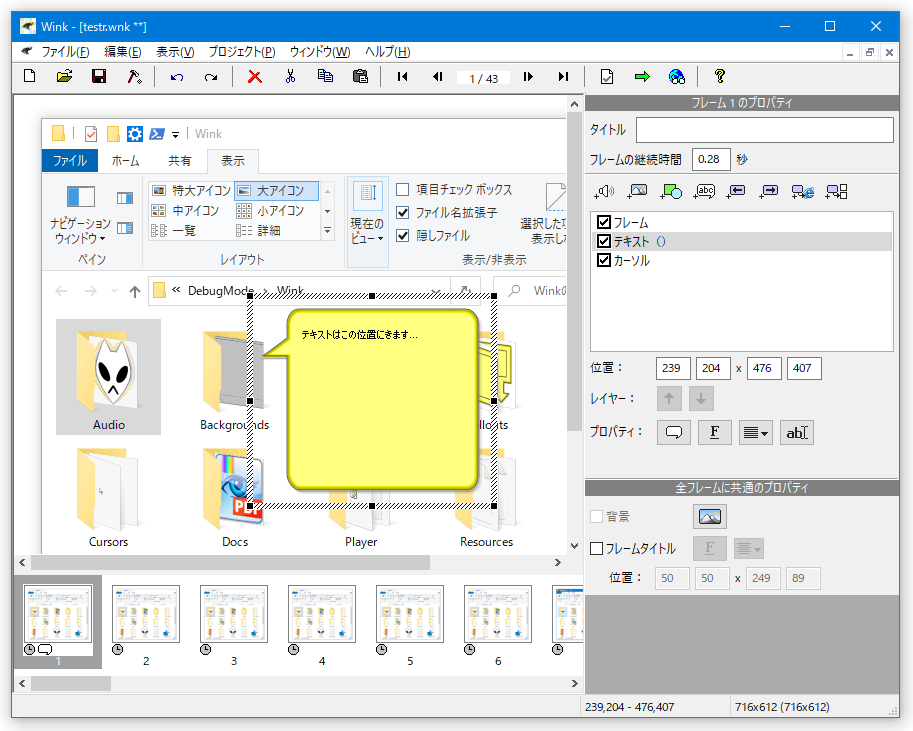
Task: Select frame thumbnail 4
Action: tap(321, 614)
